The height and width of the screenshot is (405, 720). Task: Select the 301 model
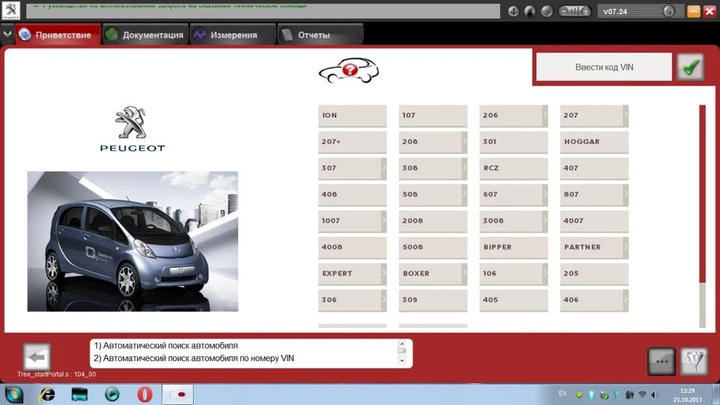tap(513, 142)
